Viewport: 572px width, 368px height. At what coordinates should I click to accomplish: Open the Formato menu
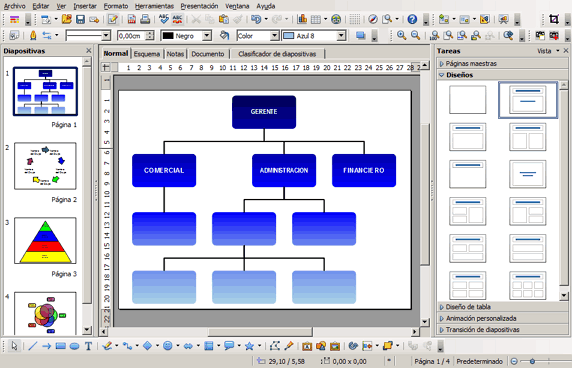tap(116, 6)
